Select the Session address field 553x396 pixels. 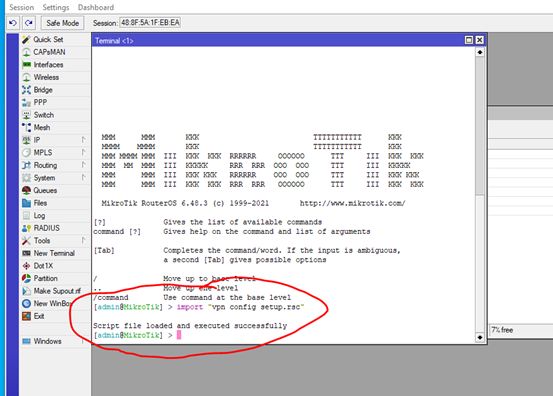150,23
